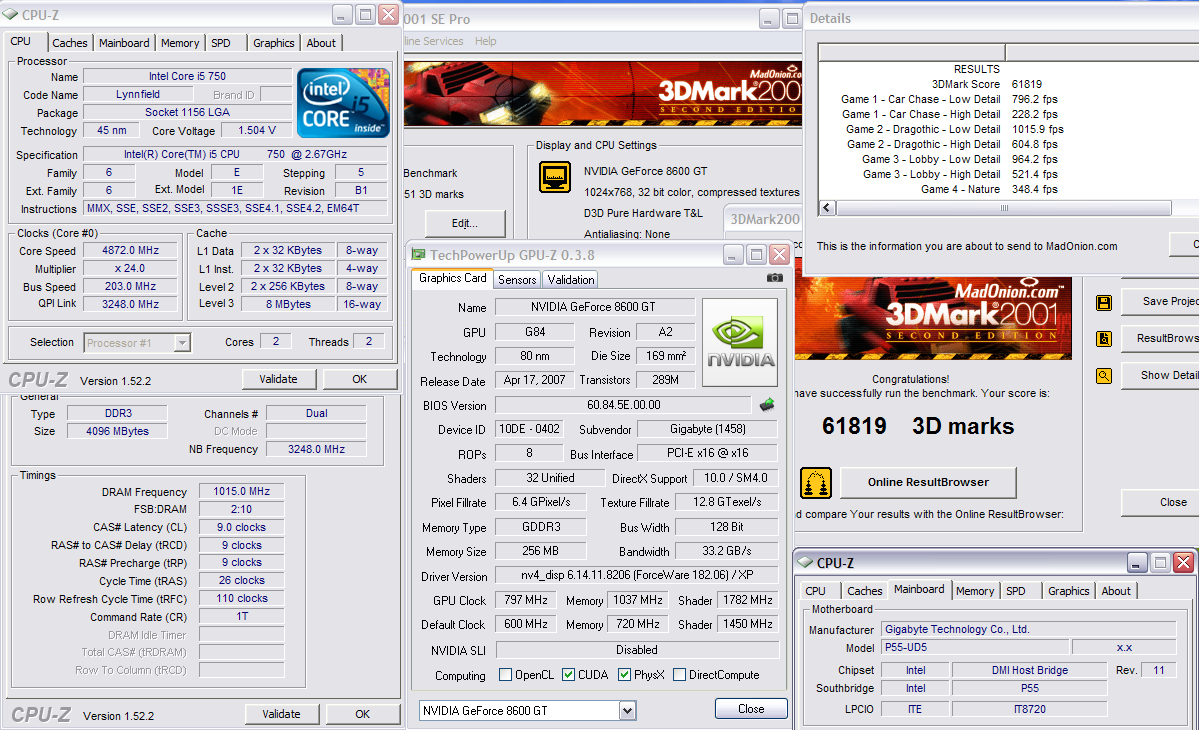Select Graphics Card tab in GPU-Z
The height and width of the screenshot is (730, 1199).
click(453, 278)
